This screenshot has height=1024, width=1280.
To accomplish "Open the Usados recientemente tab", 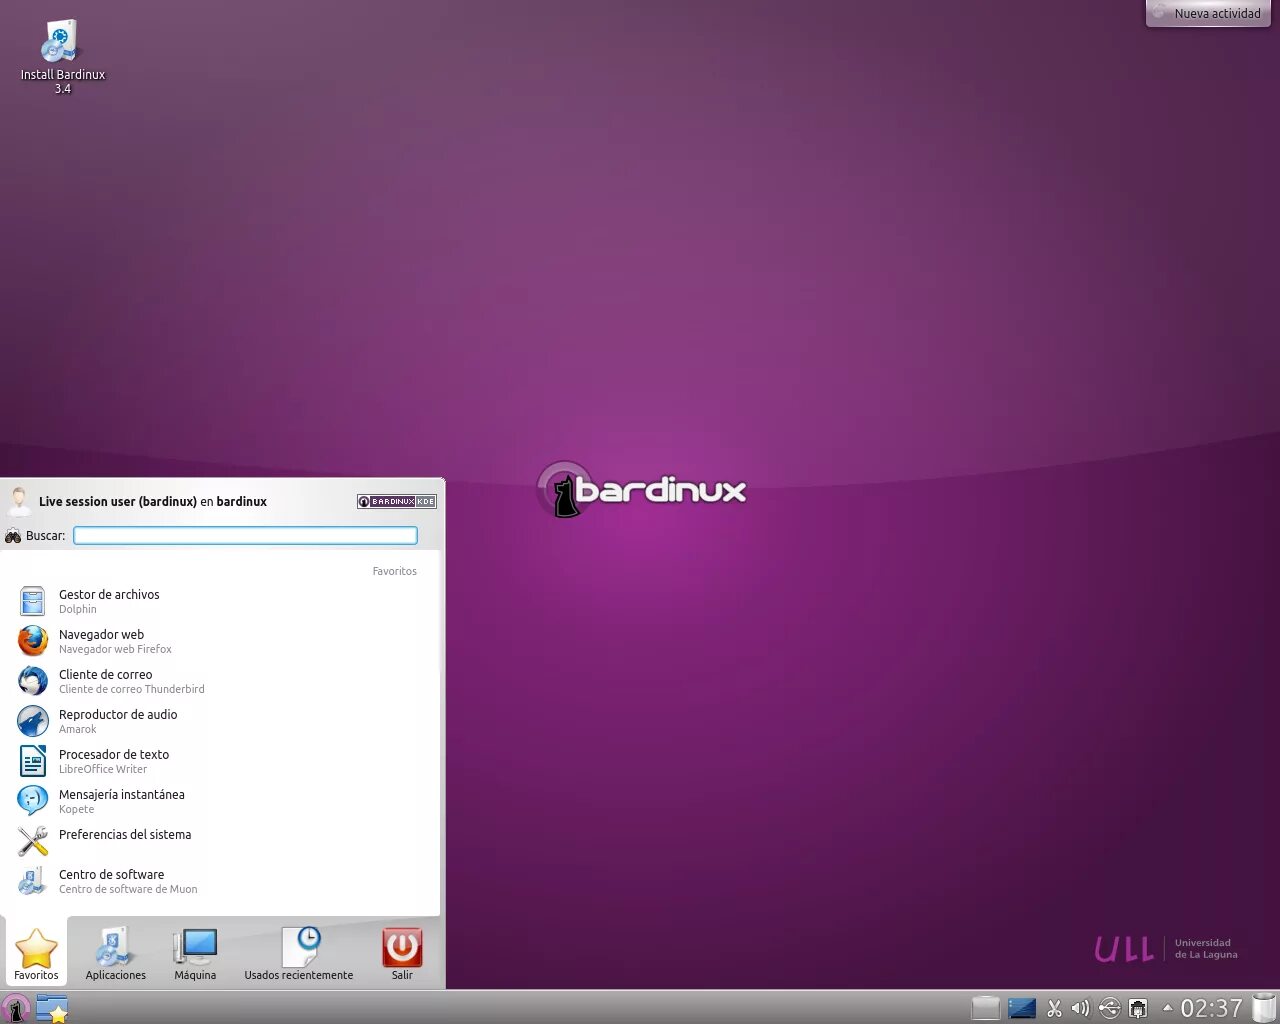I will tap(299, 953).
